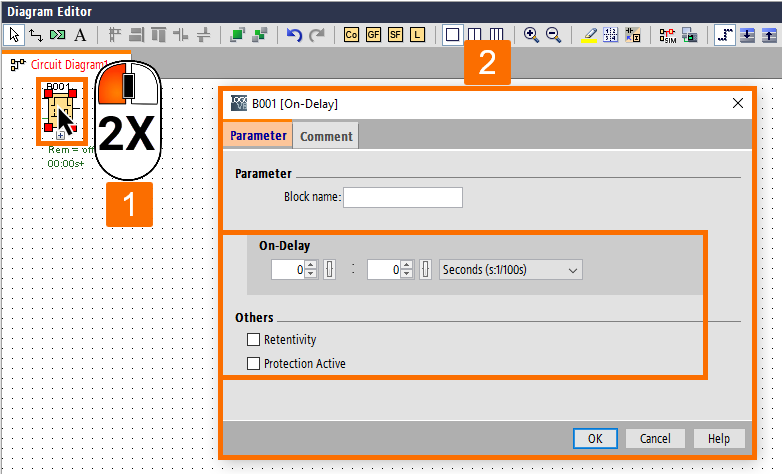Image resolution: width=782 pixels, height=474 pixels.
Task: Split editor into two windows
Action: [474, 34]
